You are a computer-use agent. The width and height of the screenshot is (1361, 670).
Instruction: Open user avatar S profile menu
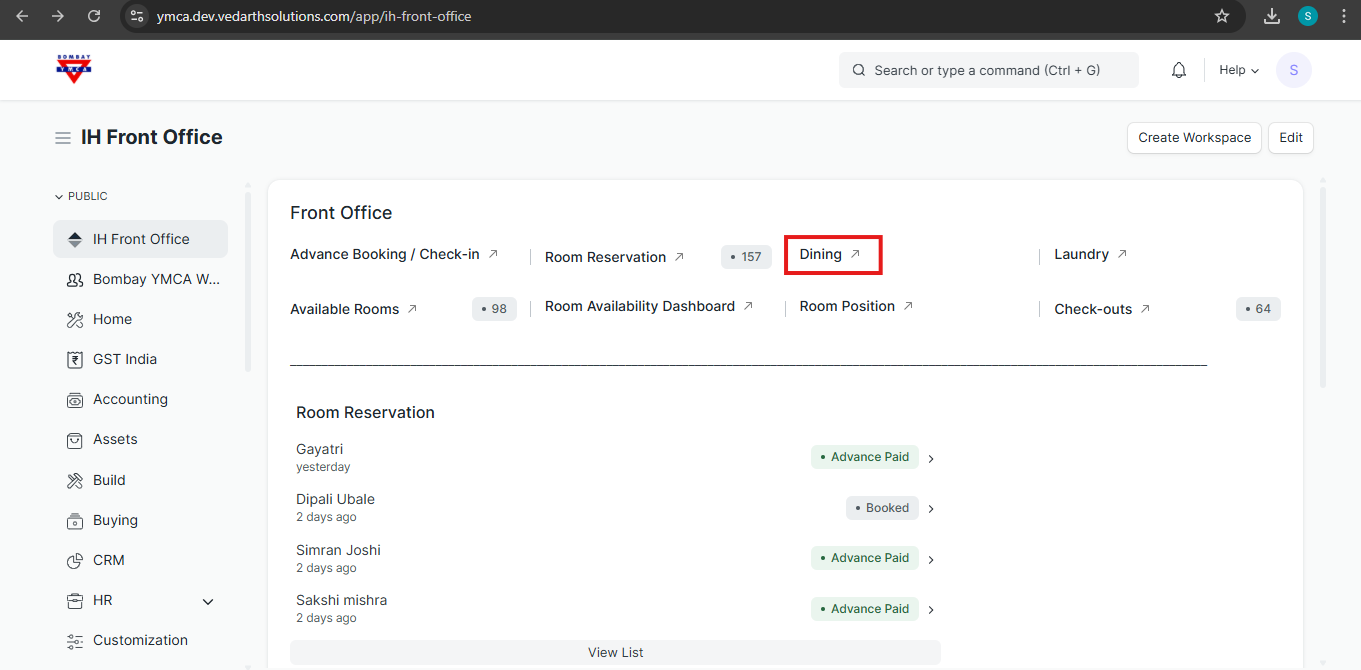pos(1293,70)
